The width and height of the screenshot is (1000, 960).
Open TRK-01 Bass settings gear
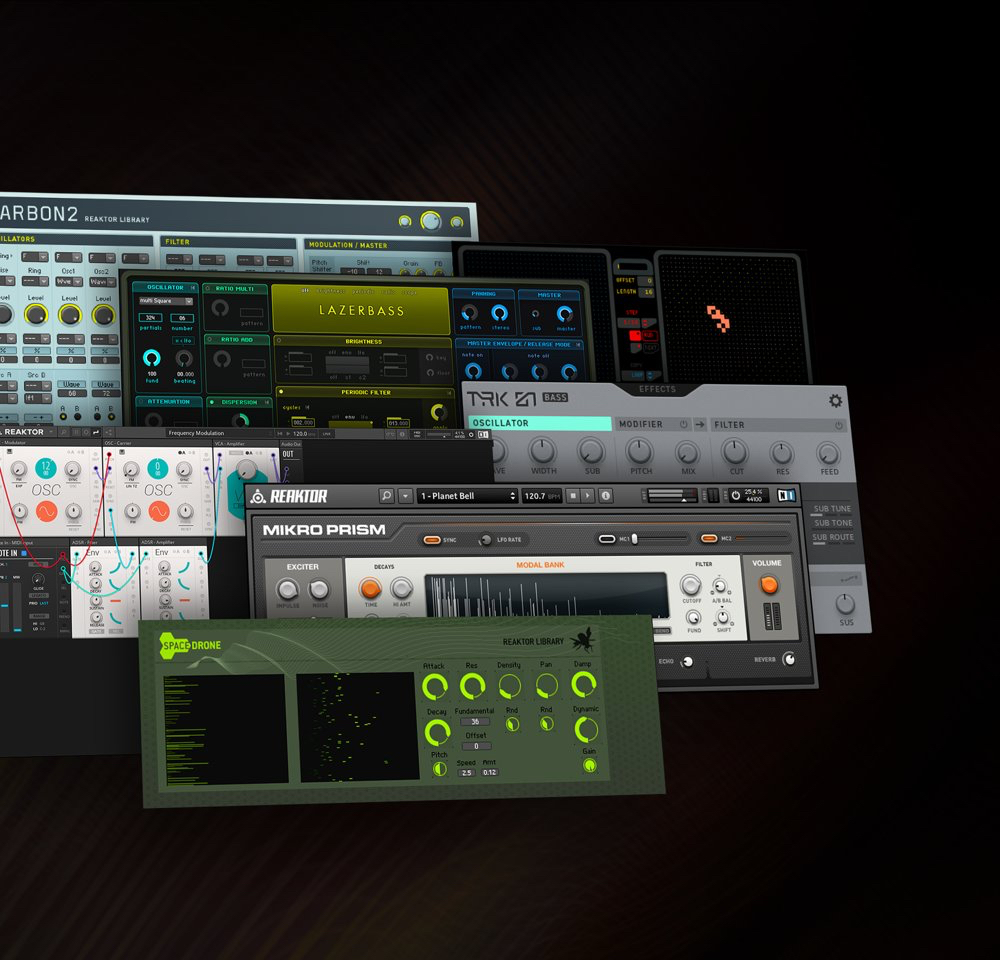(835, 401)
